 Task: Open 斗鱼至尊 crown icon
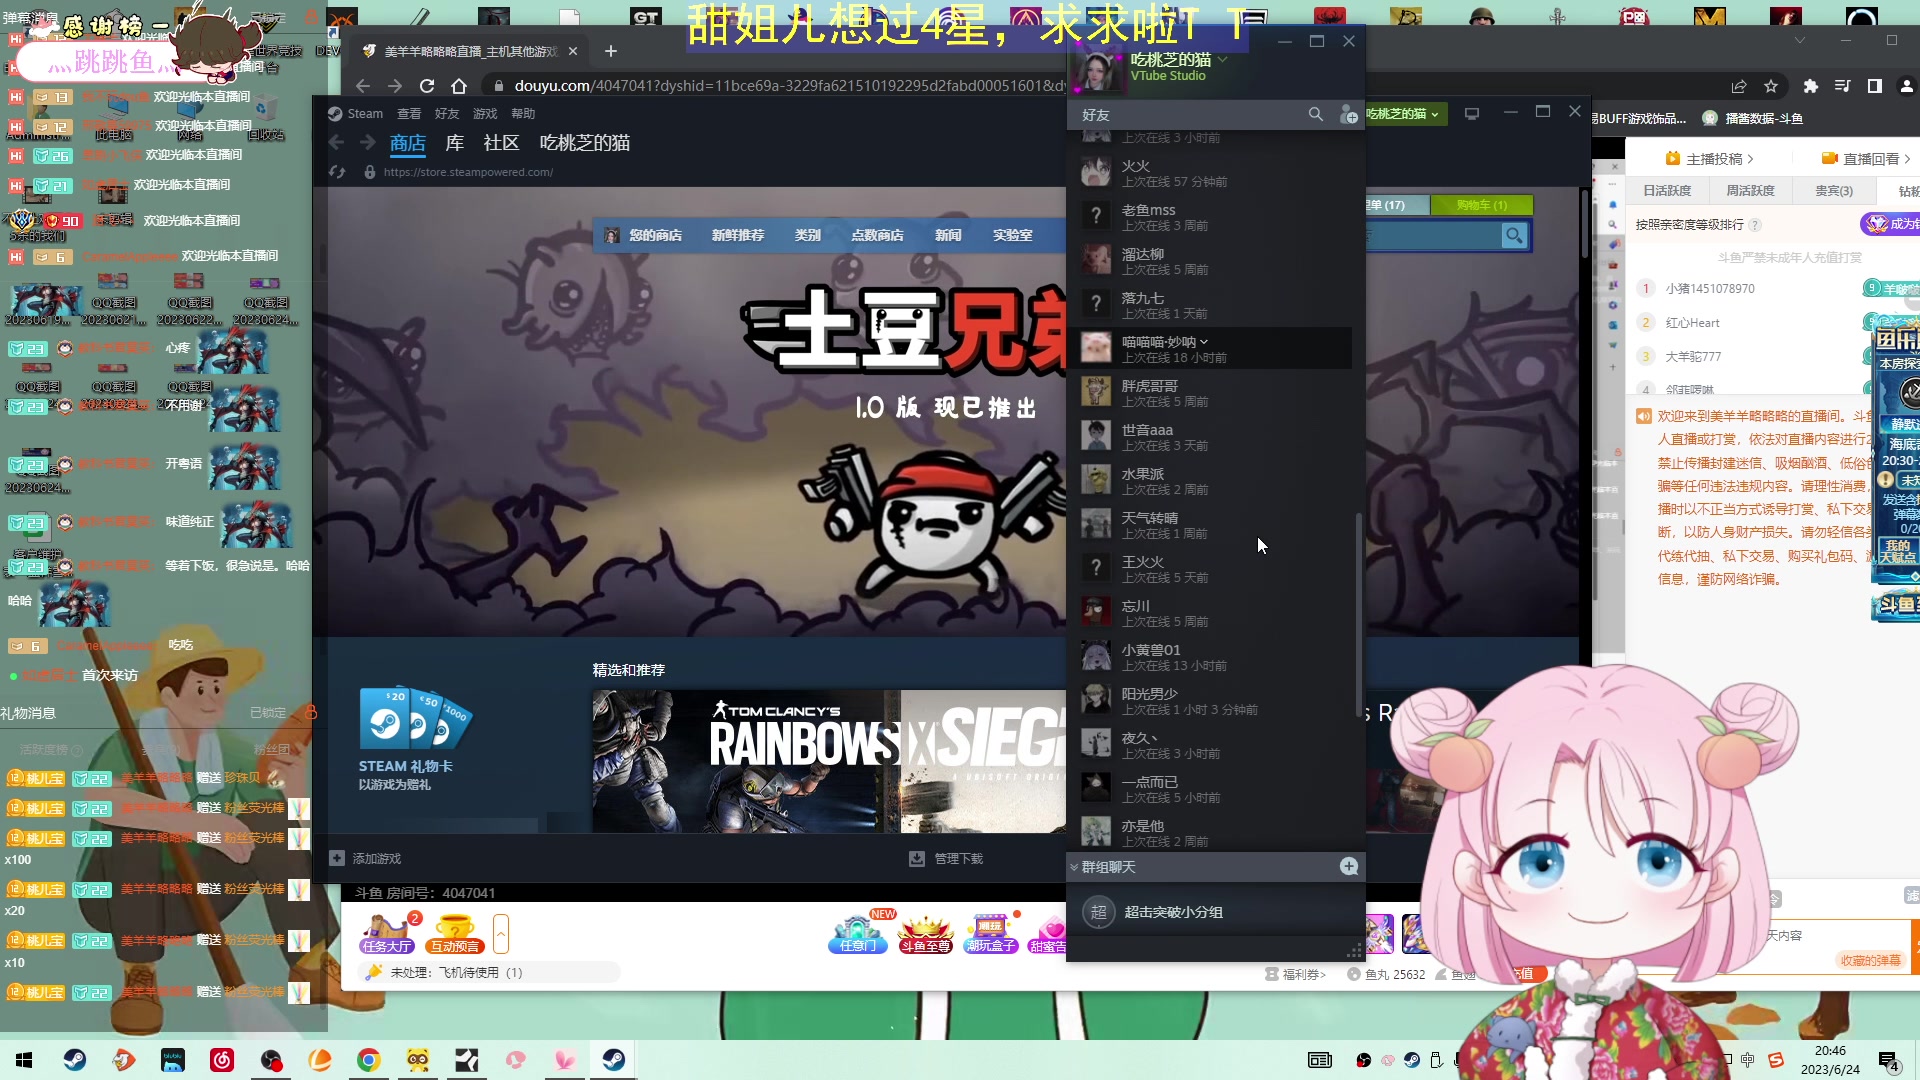[x=925, y=934]
